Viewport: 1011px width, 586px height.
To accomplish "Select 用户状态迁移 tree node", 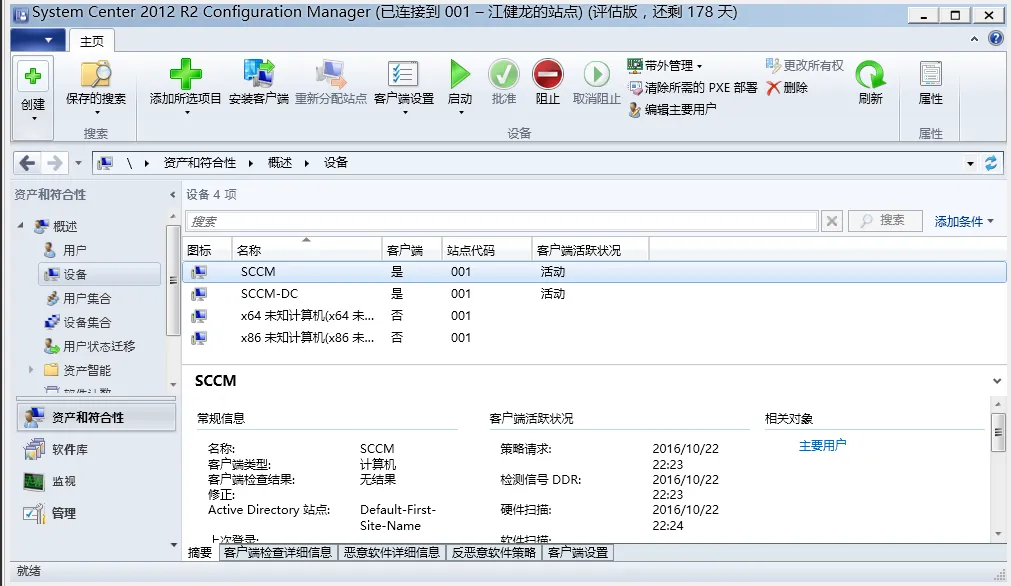I will [89, 346].
